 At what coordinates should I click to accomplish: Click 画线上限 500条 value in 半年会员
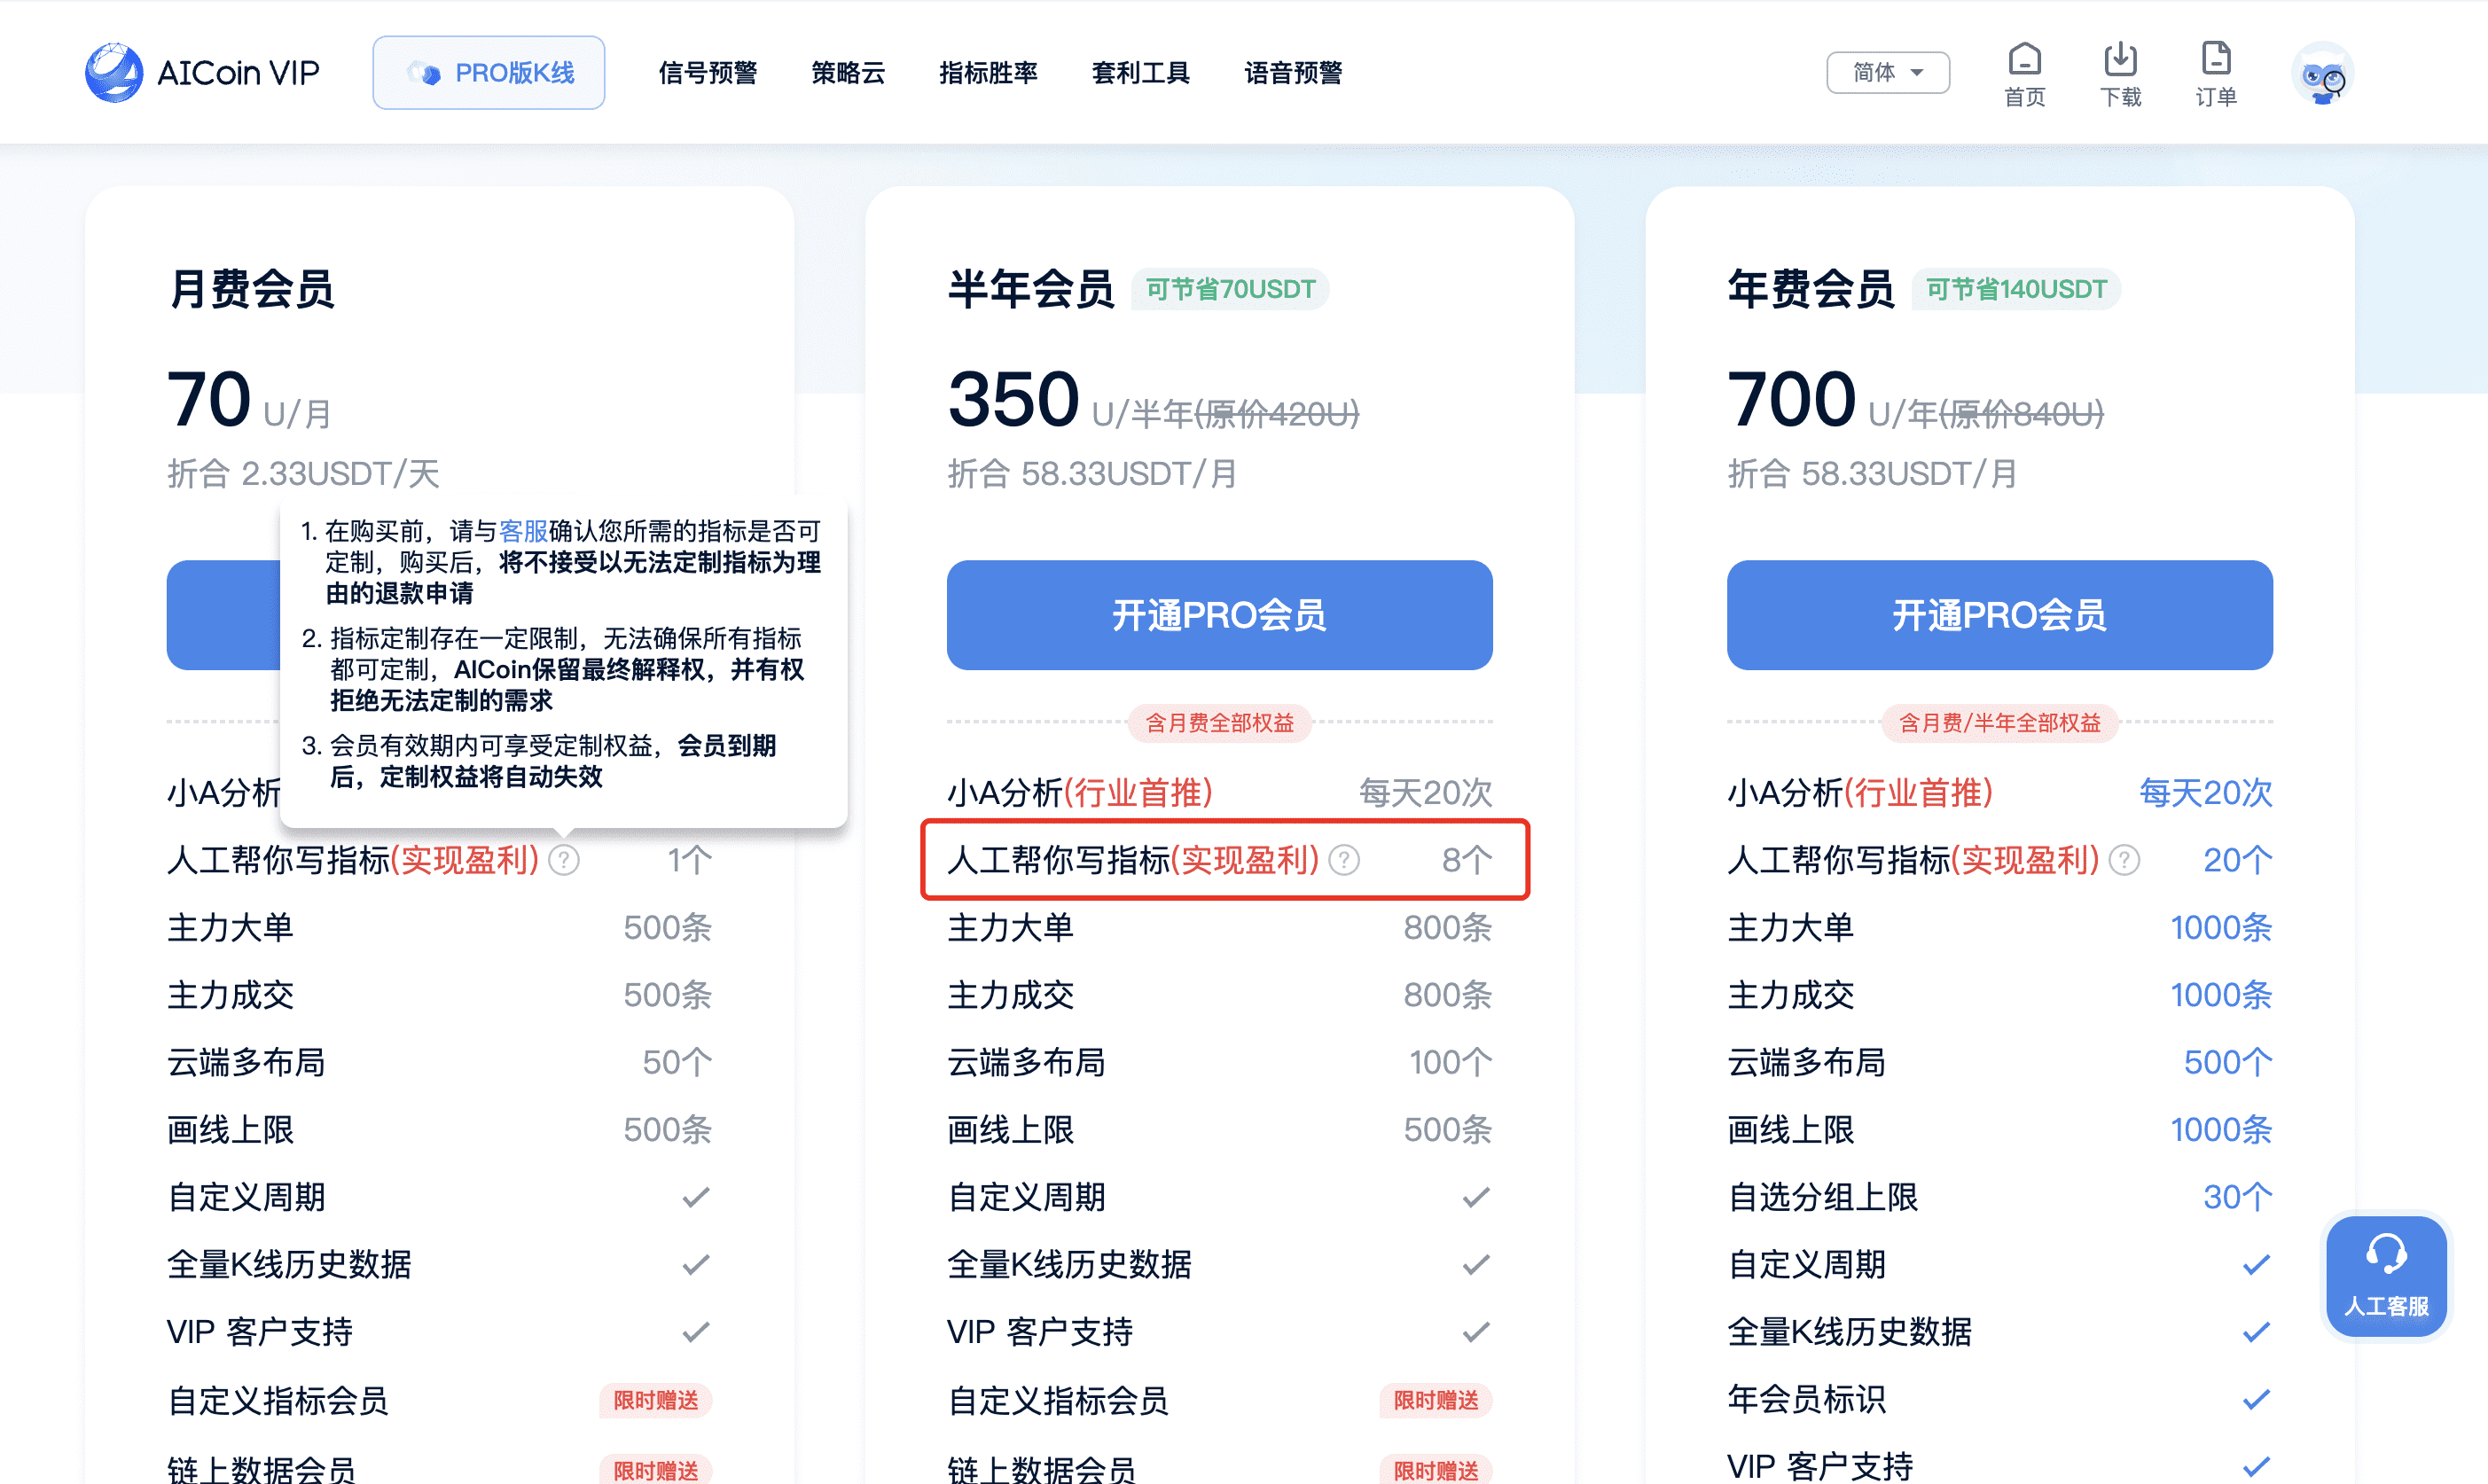[1447, 1129]
